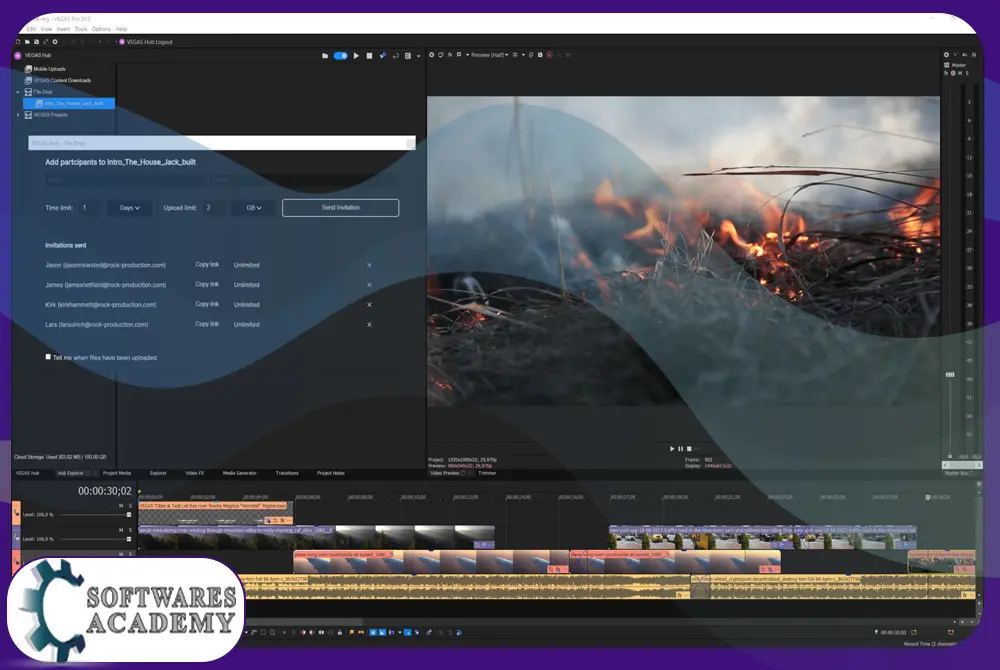Expand the VEGAS Projects tree node
1000x670 pixels.
tap(18, 115)
